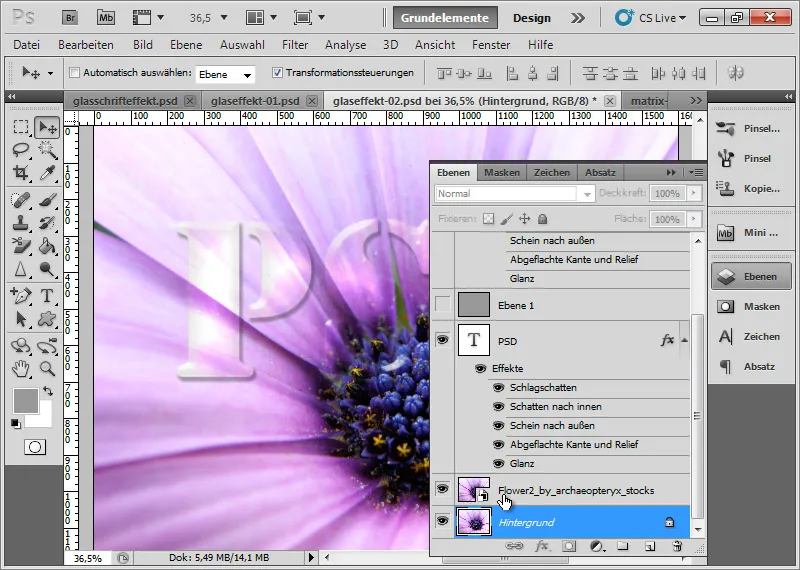This screenshot has width=800, height=570.
Task: Open the Absatz panel from dock
Action: click(749, 366)
